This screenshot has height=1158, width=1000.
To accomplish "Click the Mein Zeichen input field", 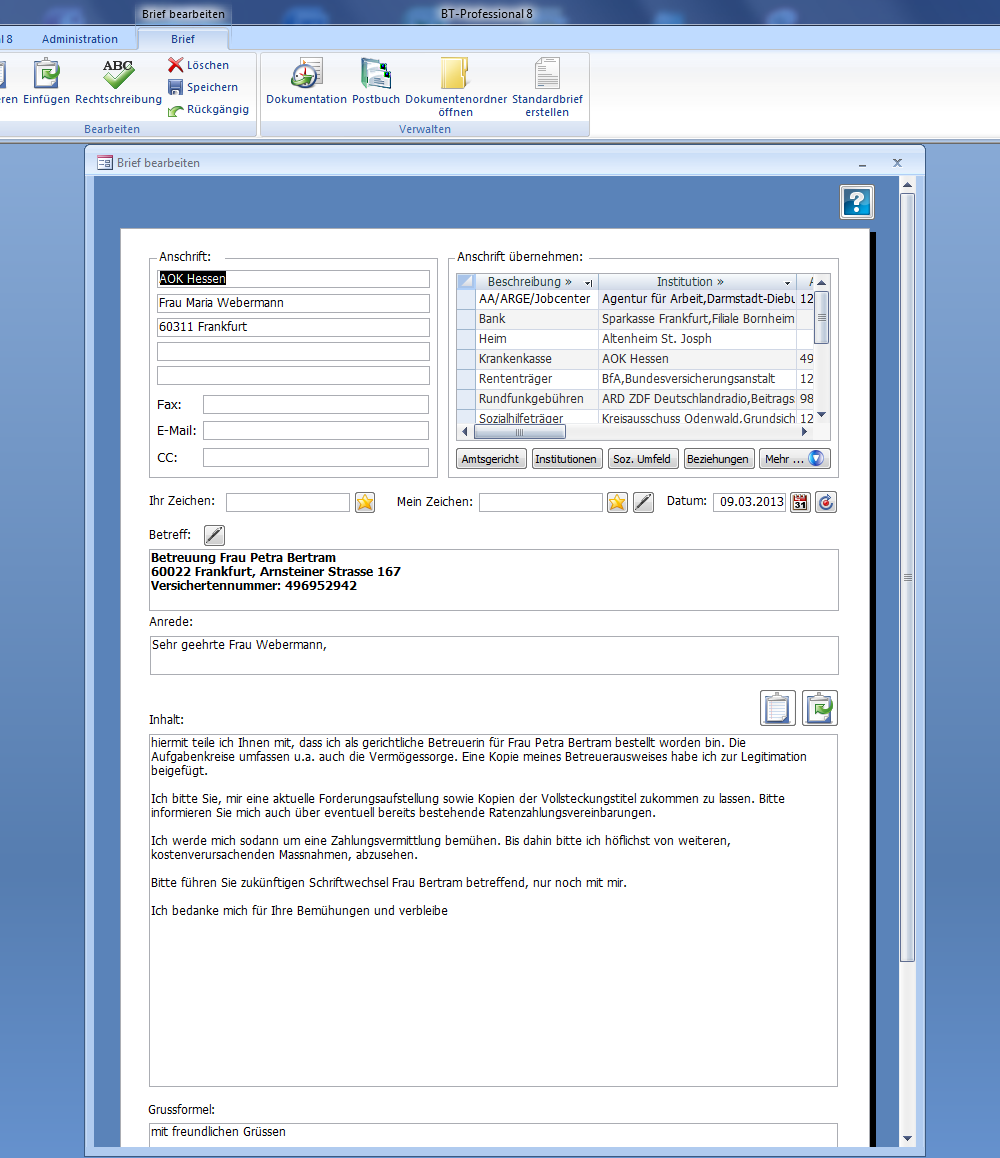I will click(541, 502).
